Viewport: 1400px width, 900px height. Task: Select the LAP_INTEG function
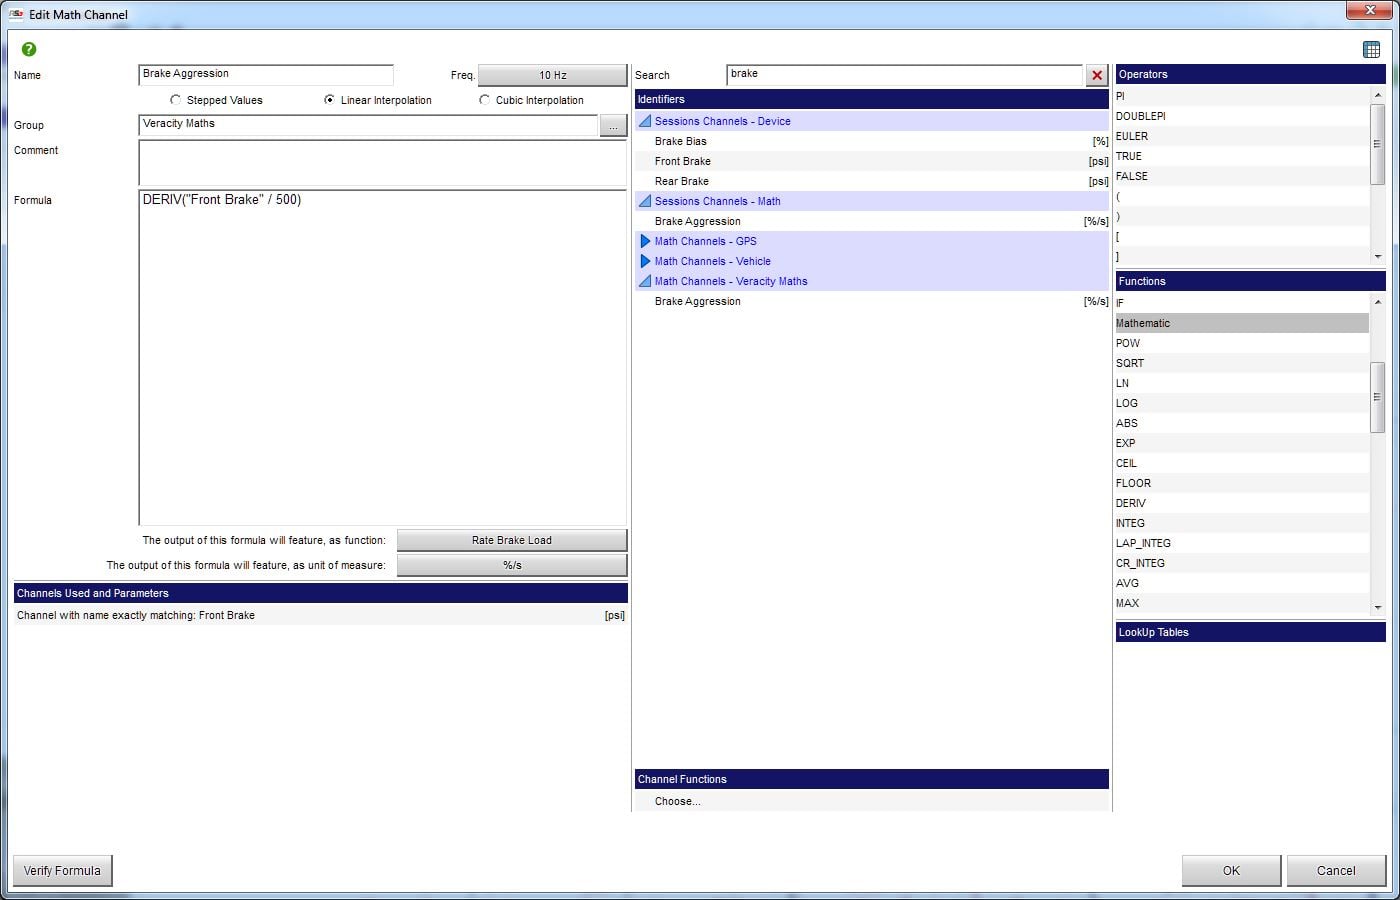[x=1143, y=543]
